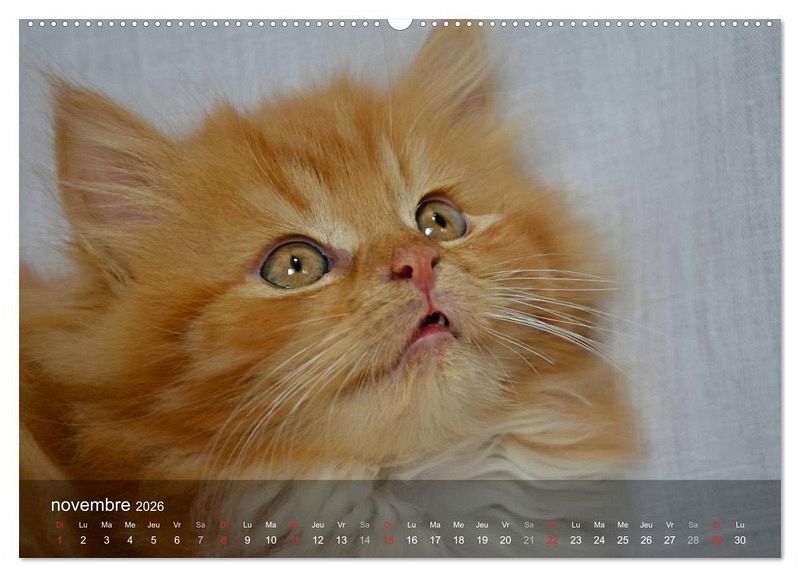Select date 12 in the calendar row
Image resolution: width=800 pixels, height=577 pixels.
318,540
